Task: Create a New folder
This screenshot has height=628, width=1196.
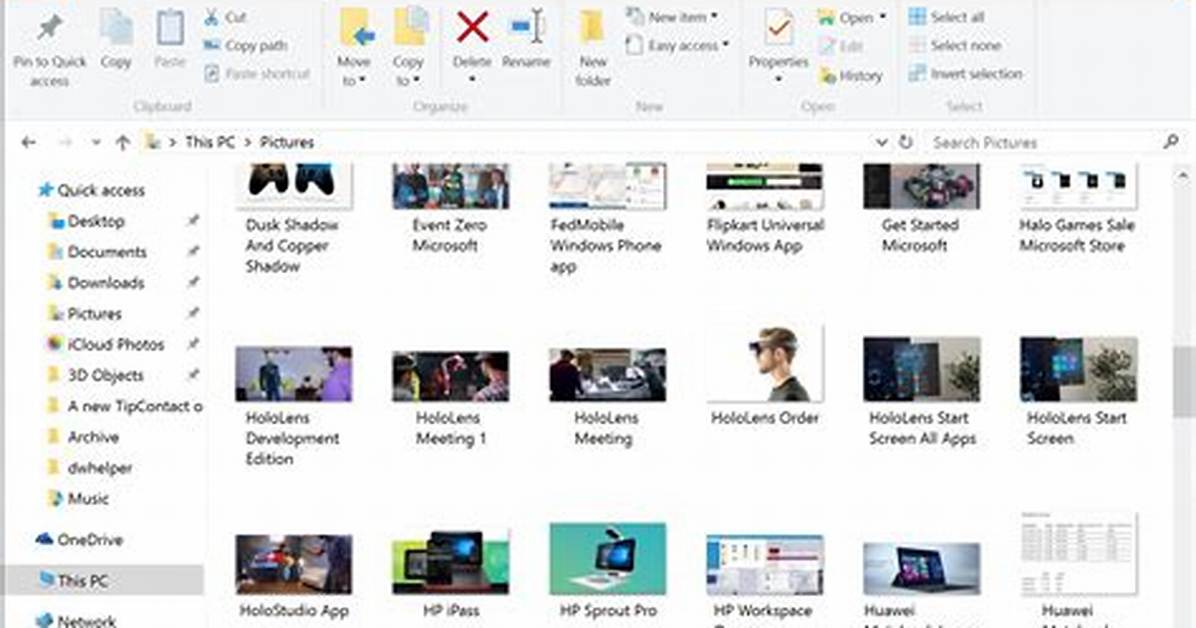Action: coord(593,47)
